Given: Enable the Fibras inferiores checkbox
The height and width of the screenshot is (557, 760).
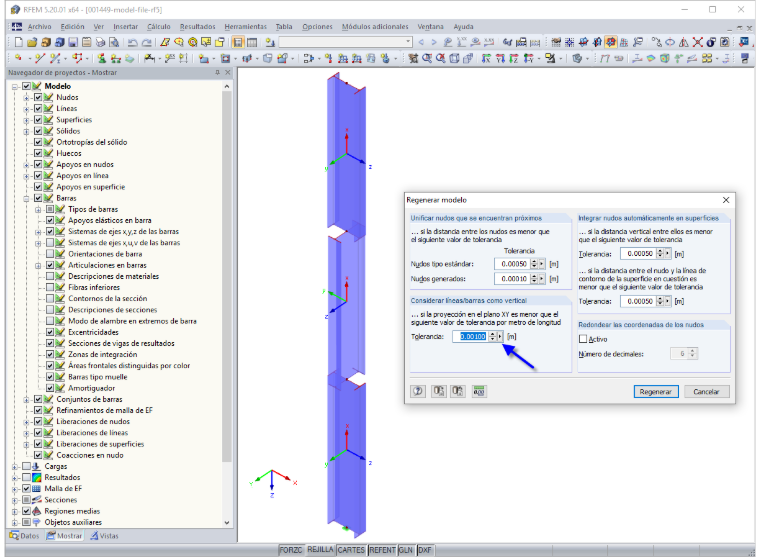Looking at the screenshot, I should tap(49, 287).
